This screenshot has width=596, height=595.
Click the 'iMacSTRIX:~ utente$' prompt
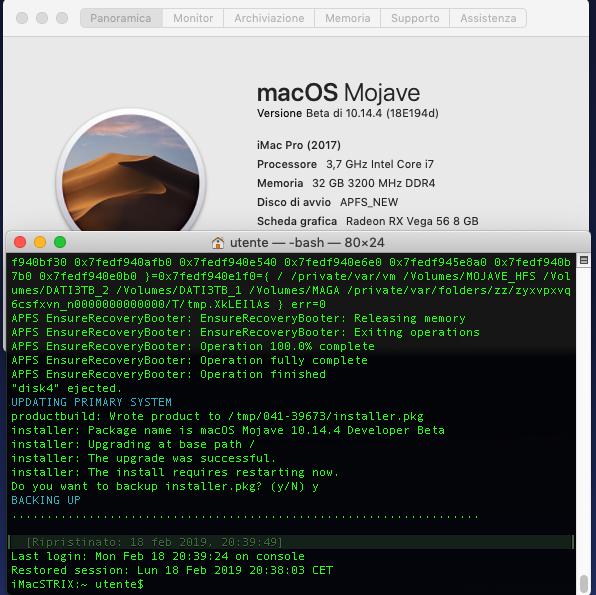(78, 584)
